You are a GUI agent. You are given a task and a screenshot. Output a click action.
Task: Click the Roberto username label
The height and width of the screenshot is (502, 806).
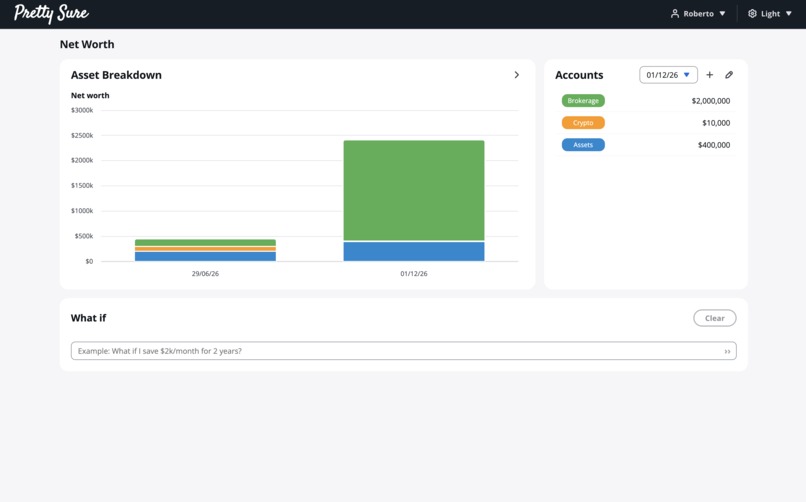699,14
